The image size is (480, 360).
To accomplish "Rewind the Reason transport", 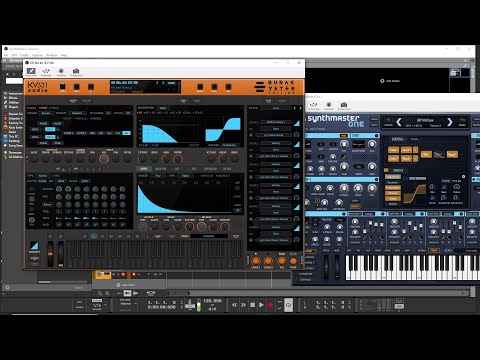I will pyautogui.click(x=235, y=305).
